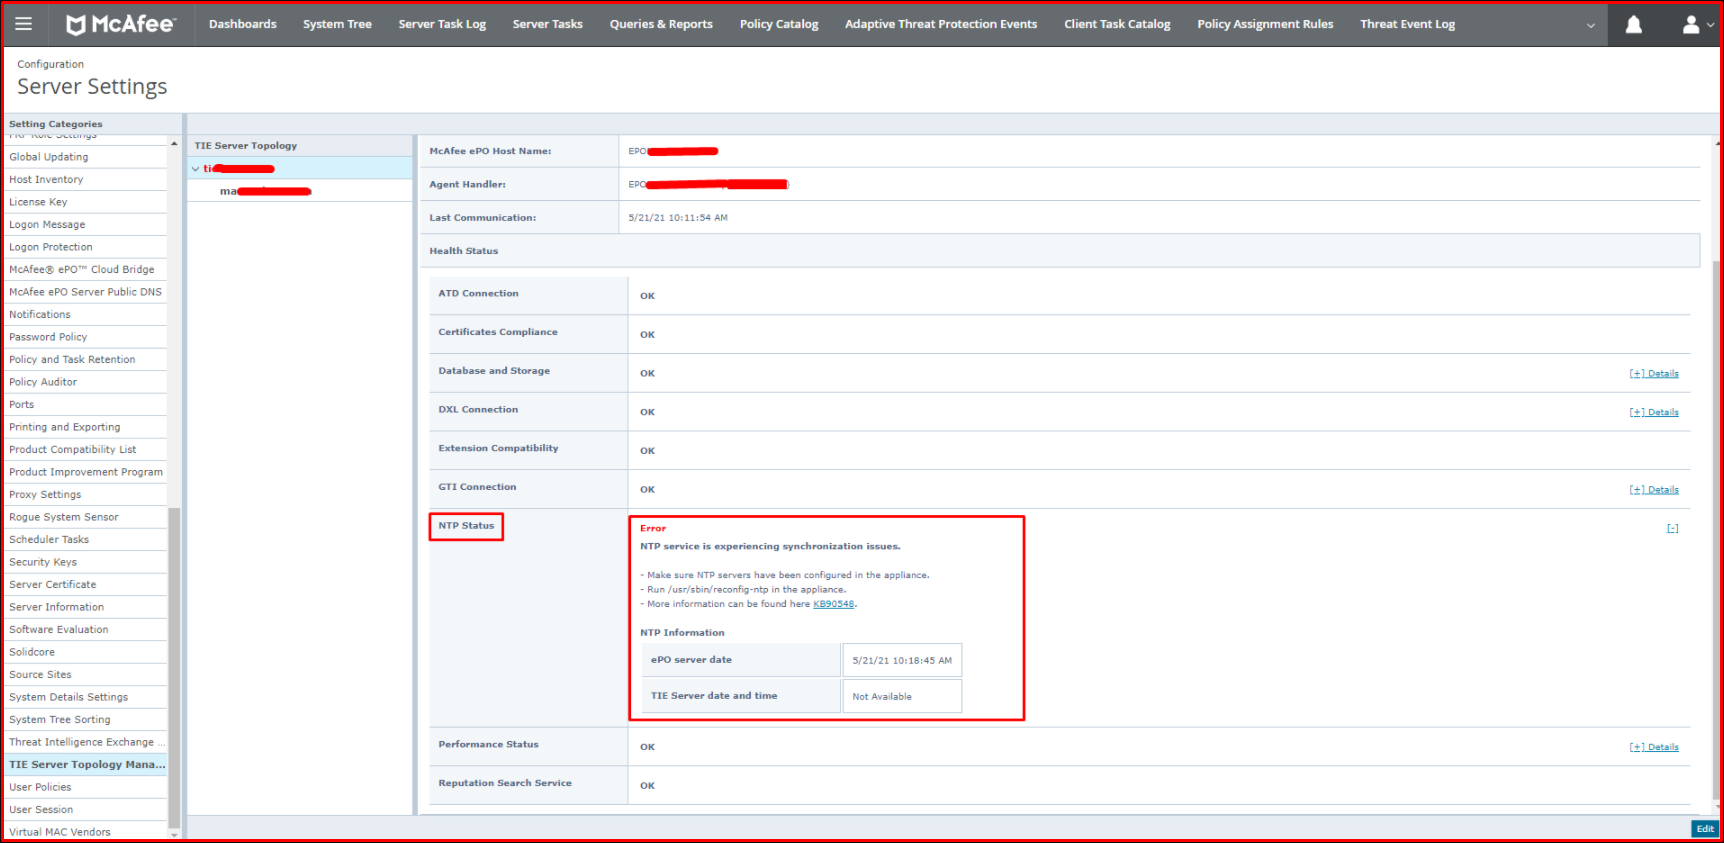Click Setting Categories scrollbar up arrow

coord(174,143)
